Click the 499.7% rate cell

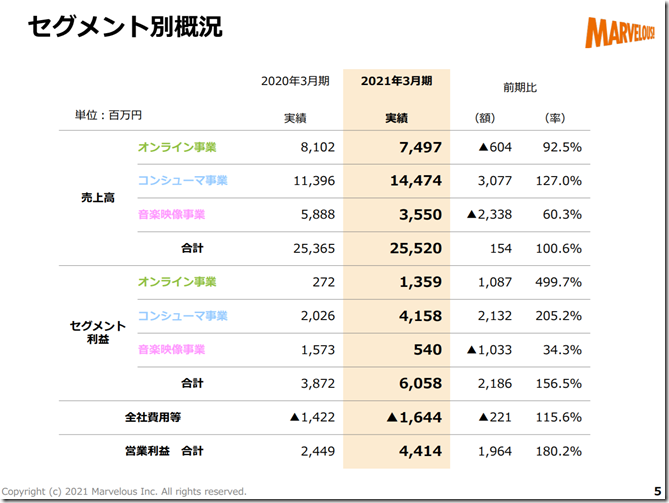click(x=558, y=282)
